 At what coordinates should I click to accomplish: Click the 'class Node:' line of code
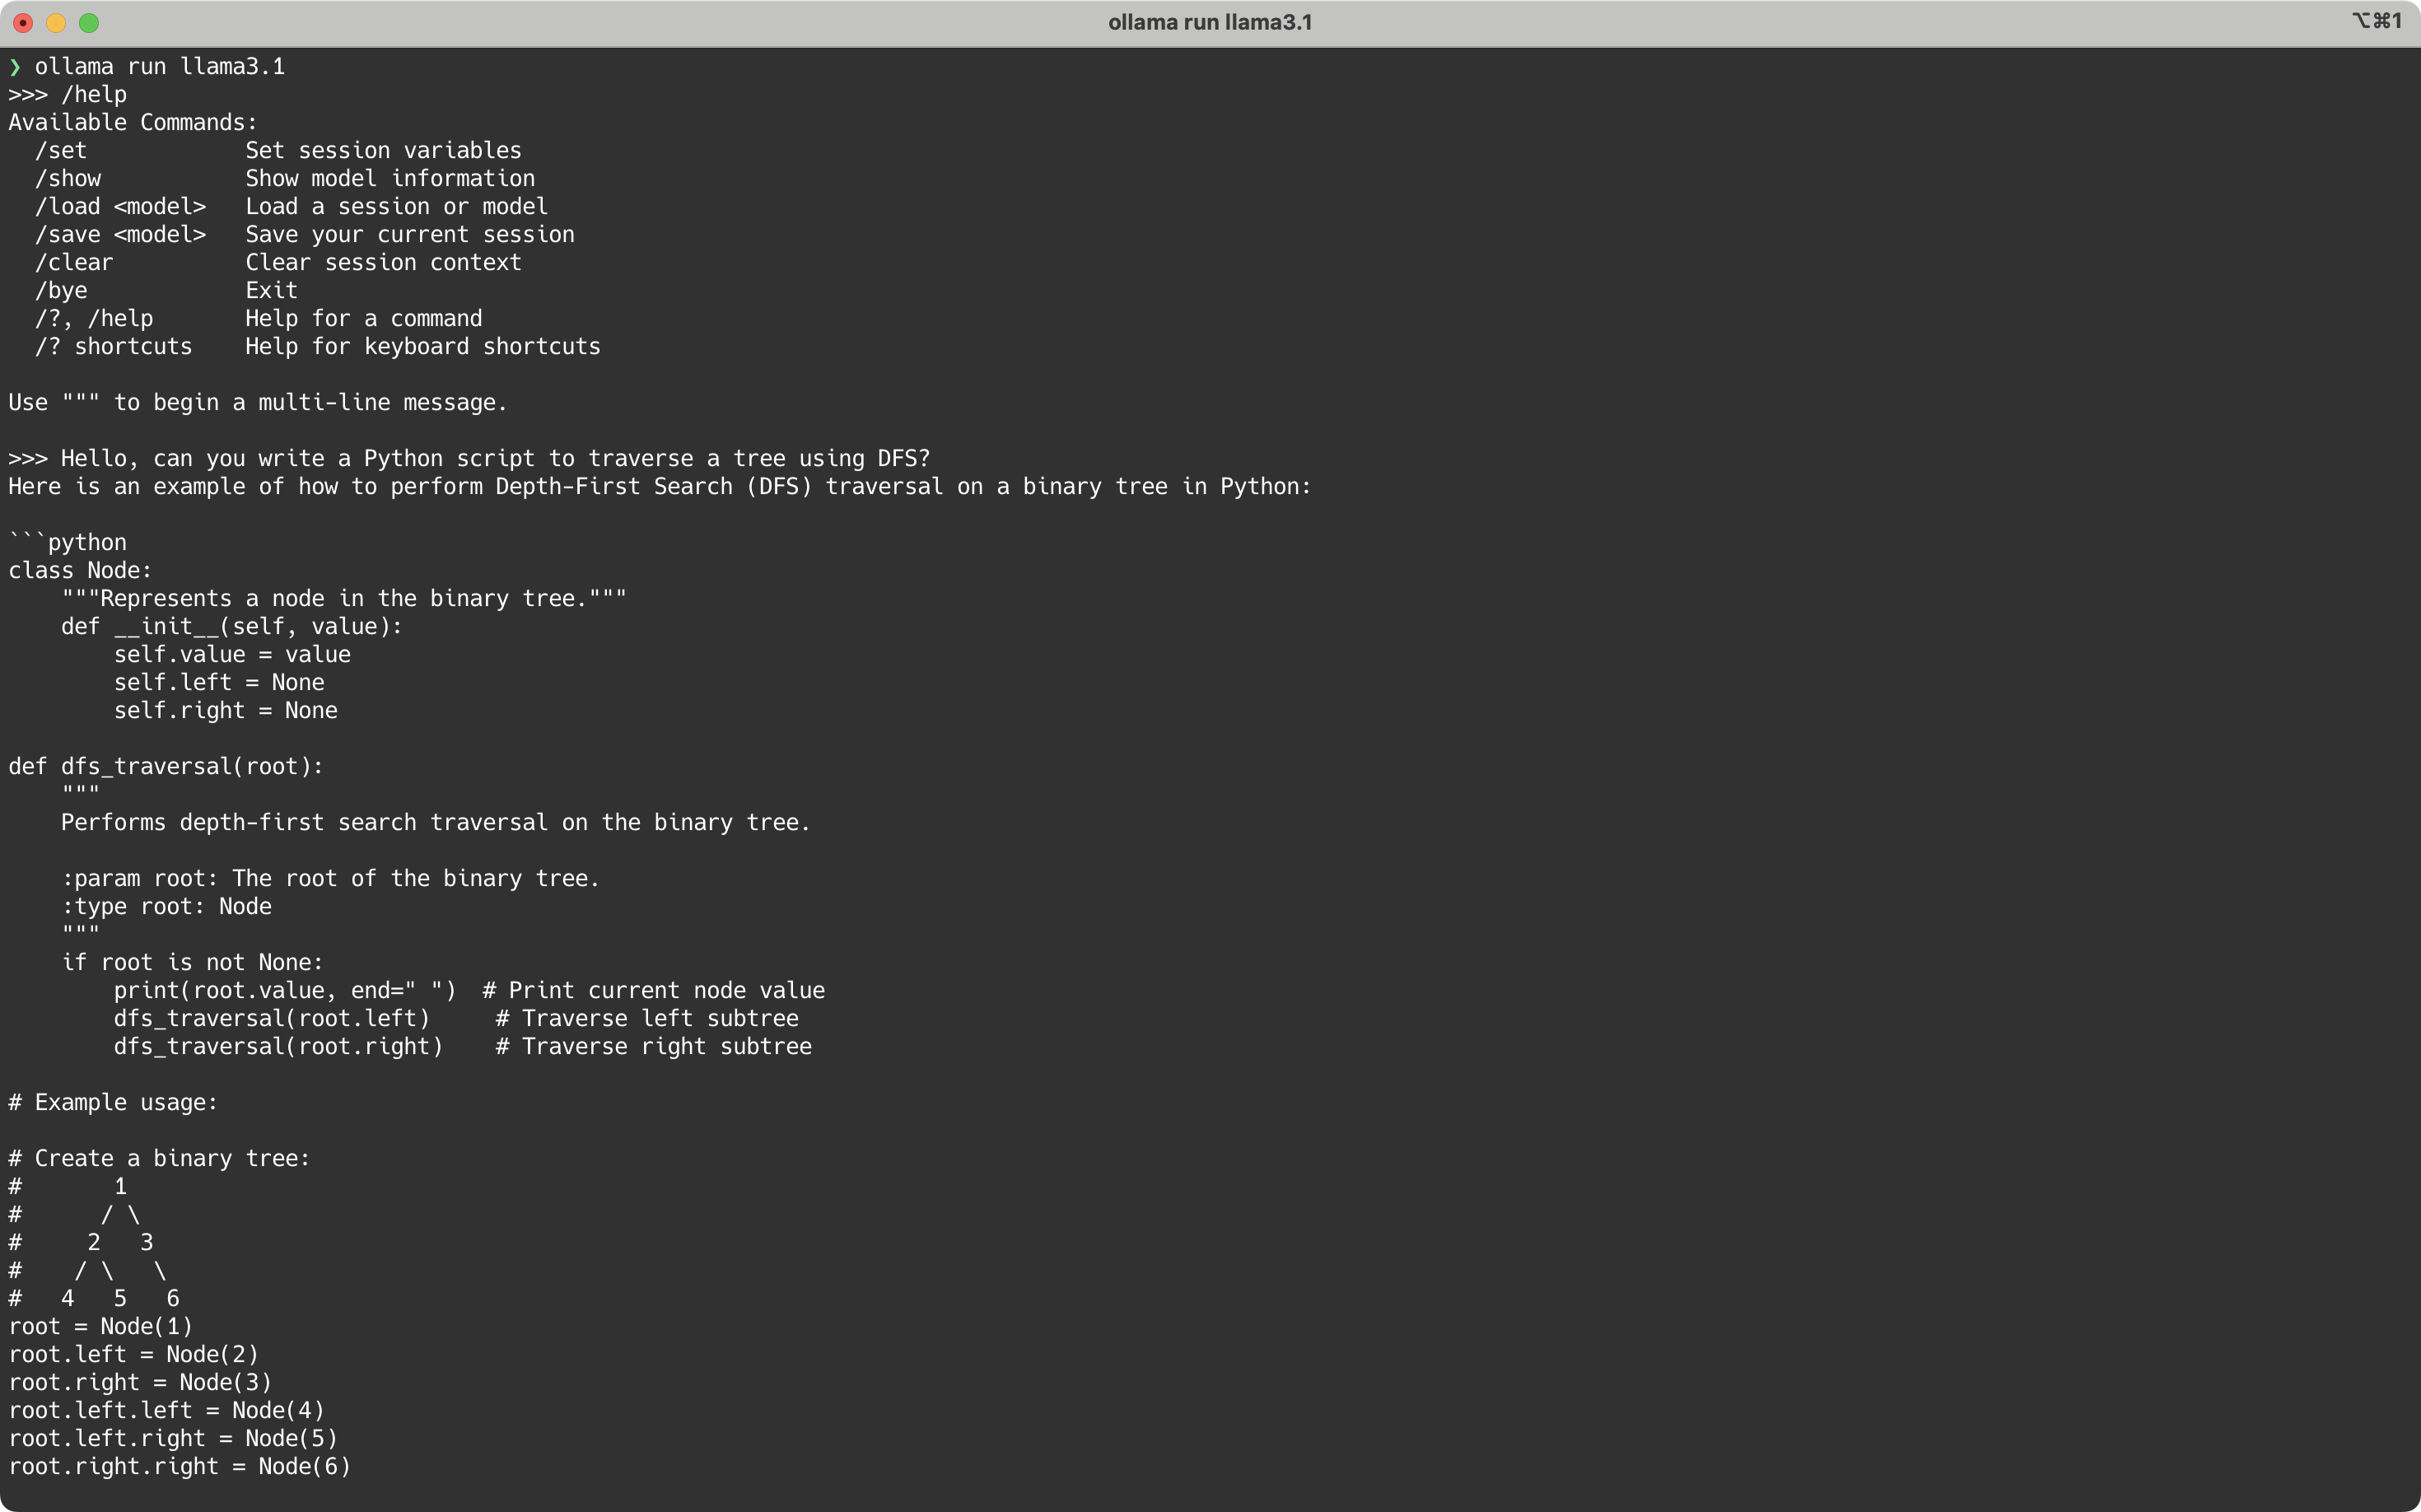click(x=80, y=571)
